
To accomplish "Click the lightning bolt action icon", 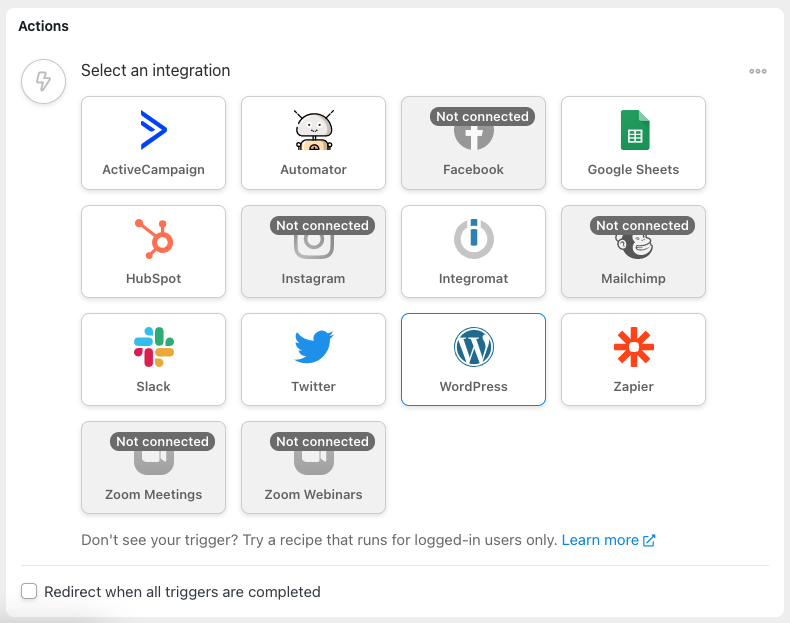I will pos(43,81).
